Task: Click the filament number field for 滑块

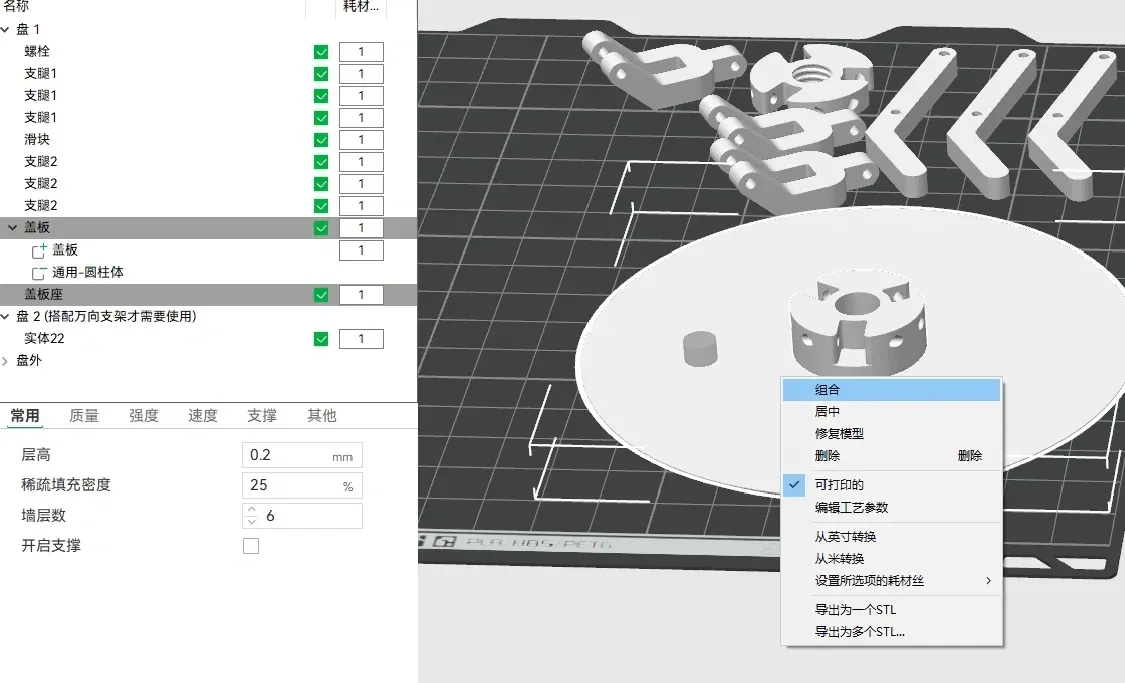Action: point(361,140)
